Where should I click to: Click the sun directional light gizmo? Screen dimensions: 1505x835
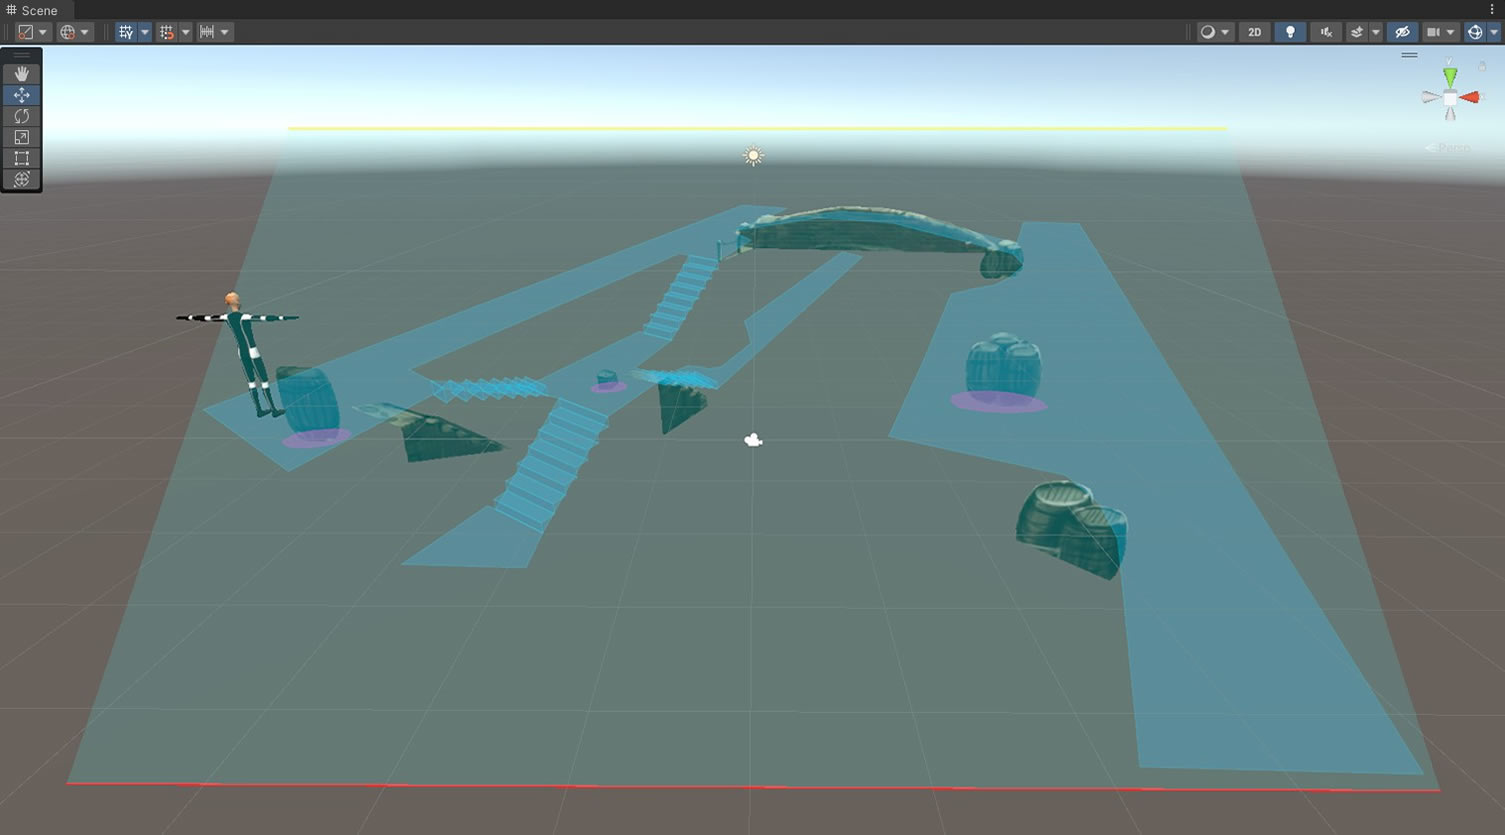753,156
